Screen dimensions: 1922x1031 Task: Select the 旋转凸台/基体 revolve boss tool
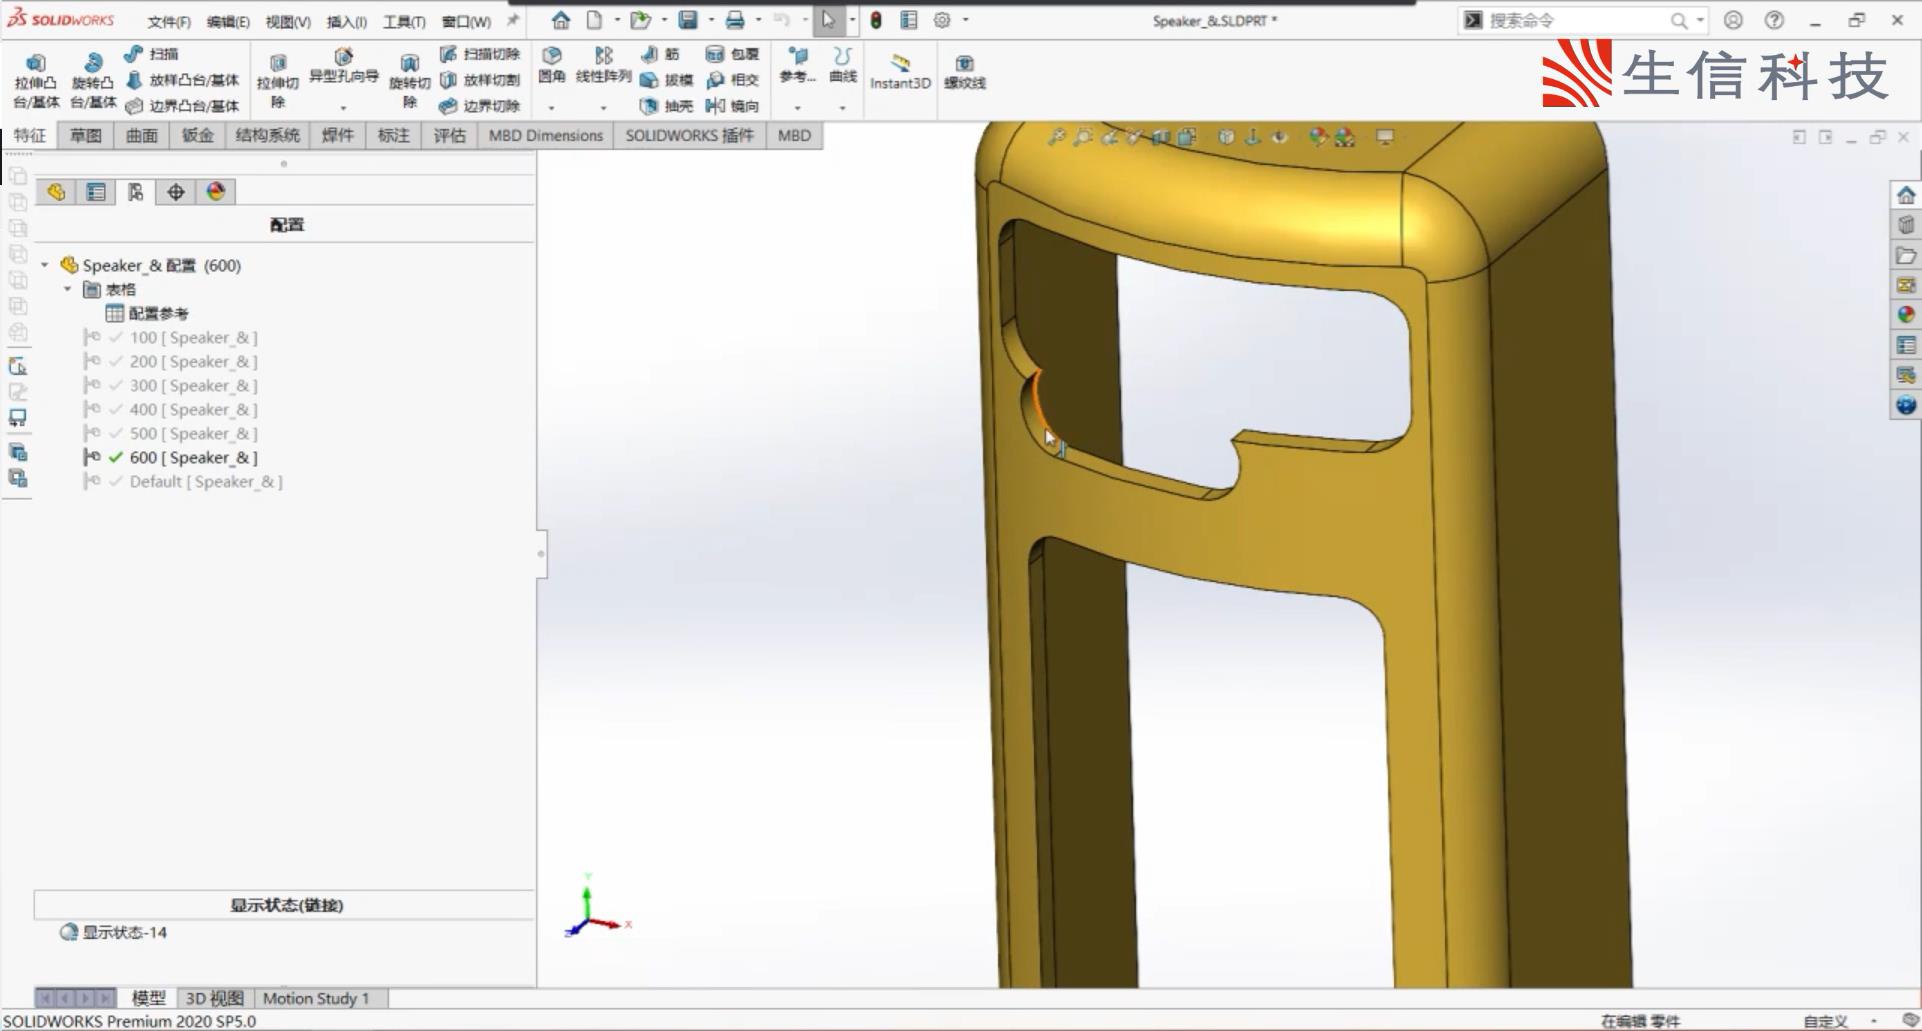click(93, 81)
